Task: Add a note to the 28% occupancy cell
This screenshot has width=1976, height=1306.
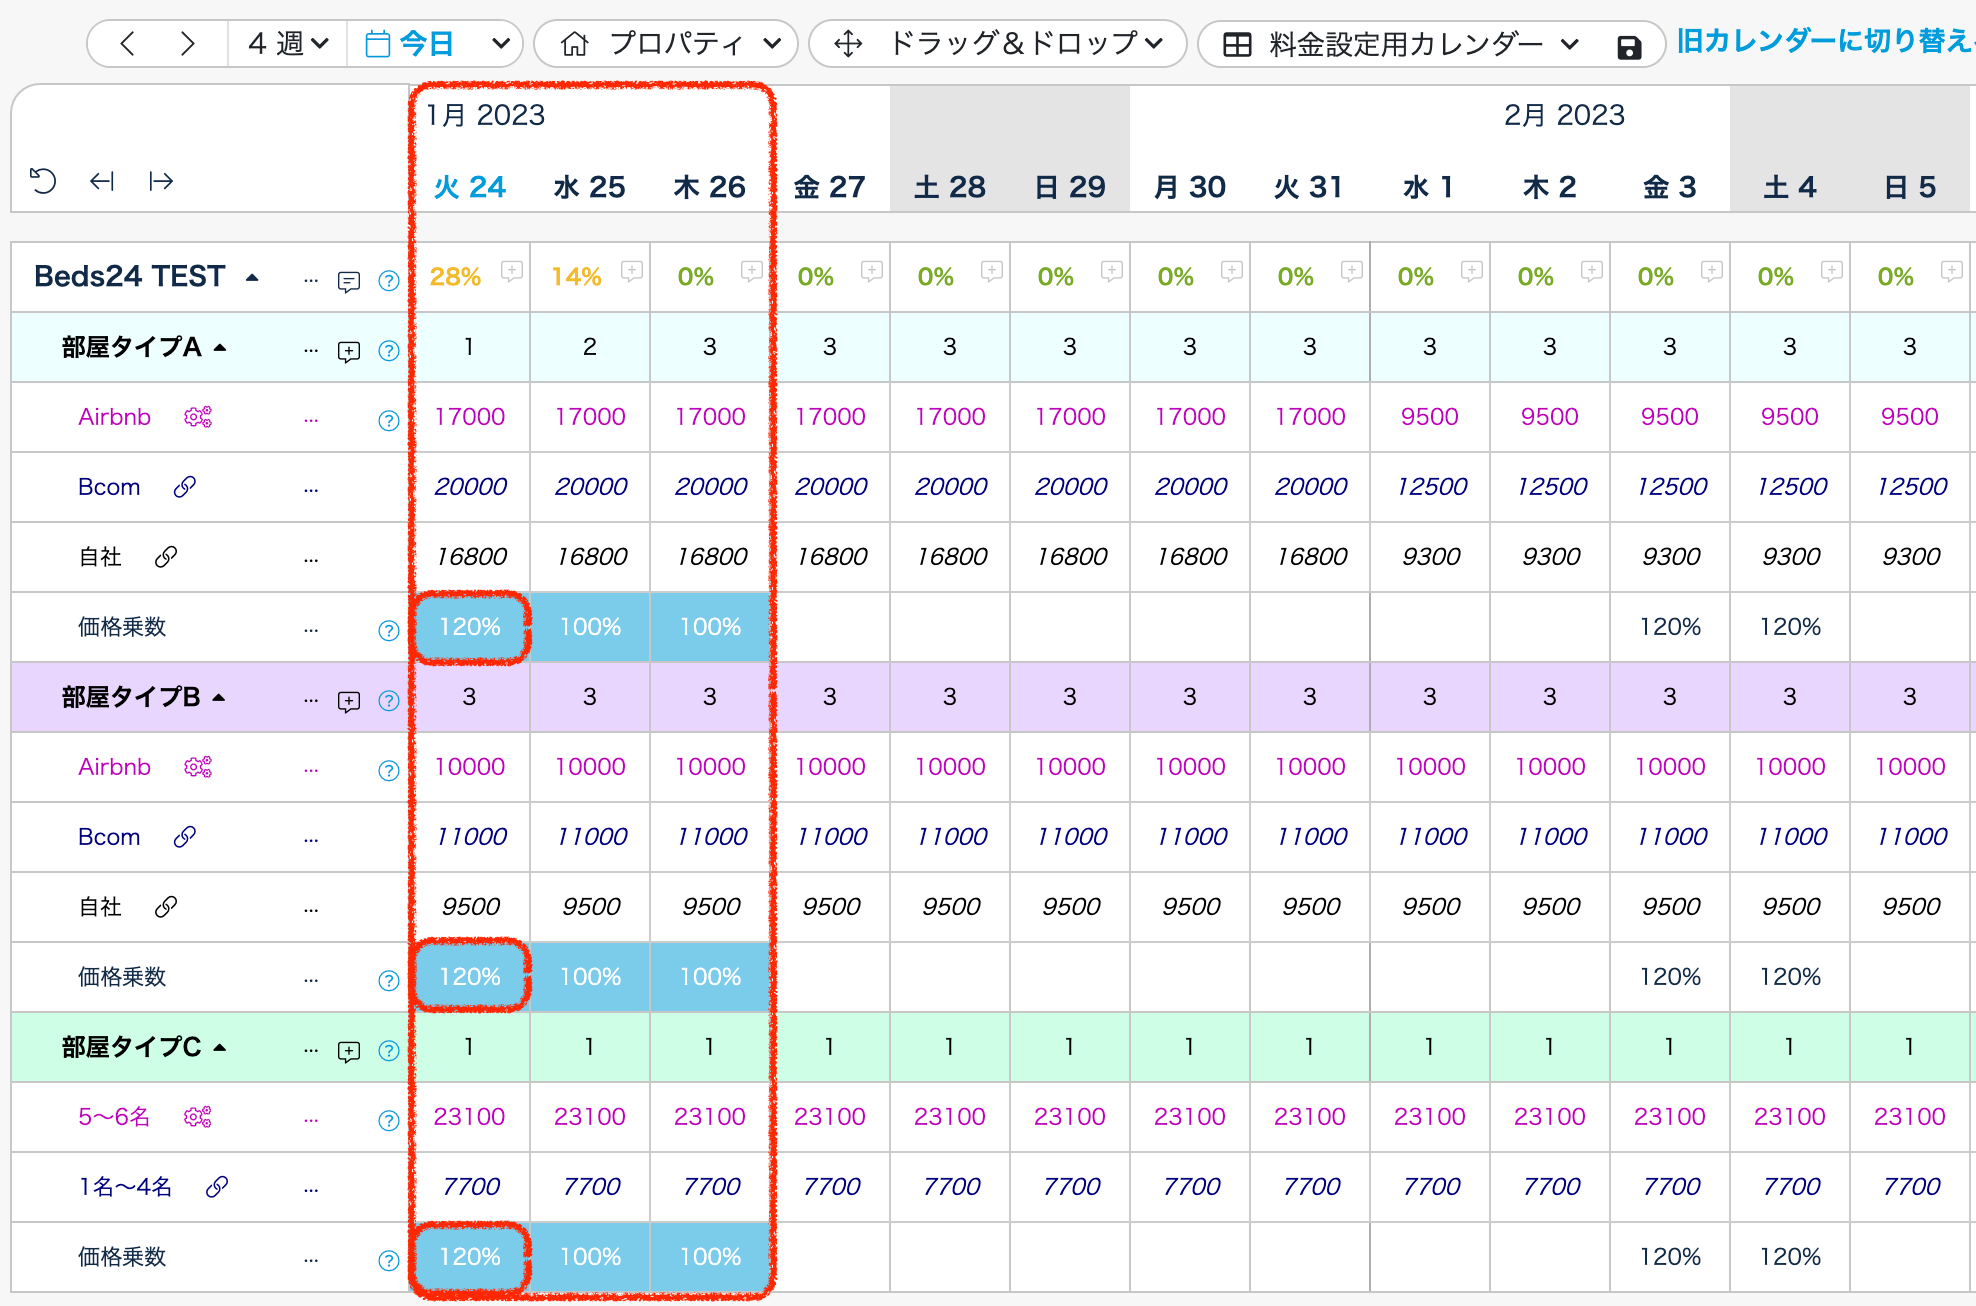Action: pos(512,270)
